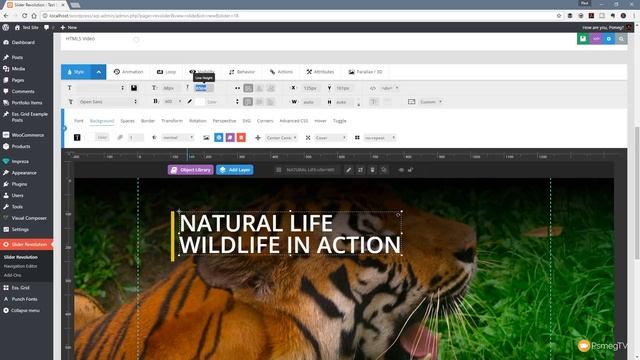Open the Parallax / 3D tab
The height and width of the screenshot is (360, 640).
coord(365,72)
